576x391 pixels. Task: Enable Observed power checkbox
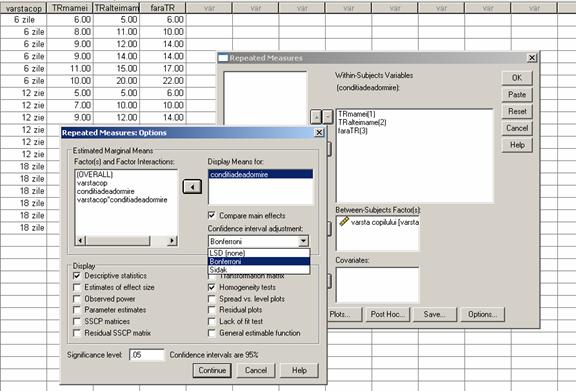point(77,299)
